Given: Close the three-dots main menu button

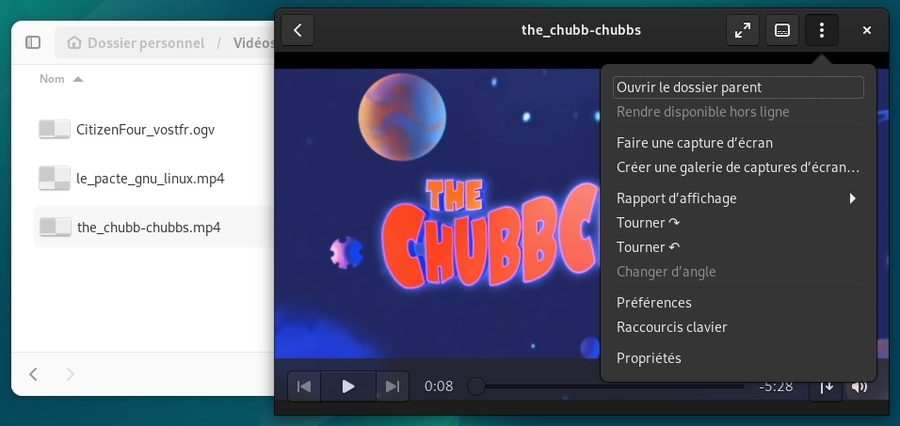Looking at the screenshot, I should (822, 30).
